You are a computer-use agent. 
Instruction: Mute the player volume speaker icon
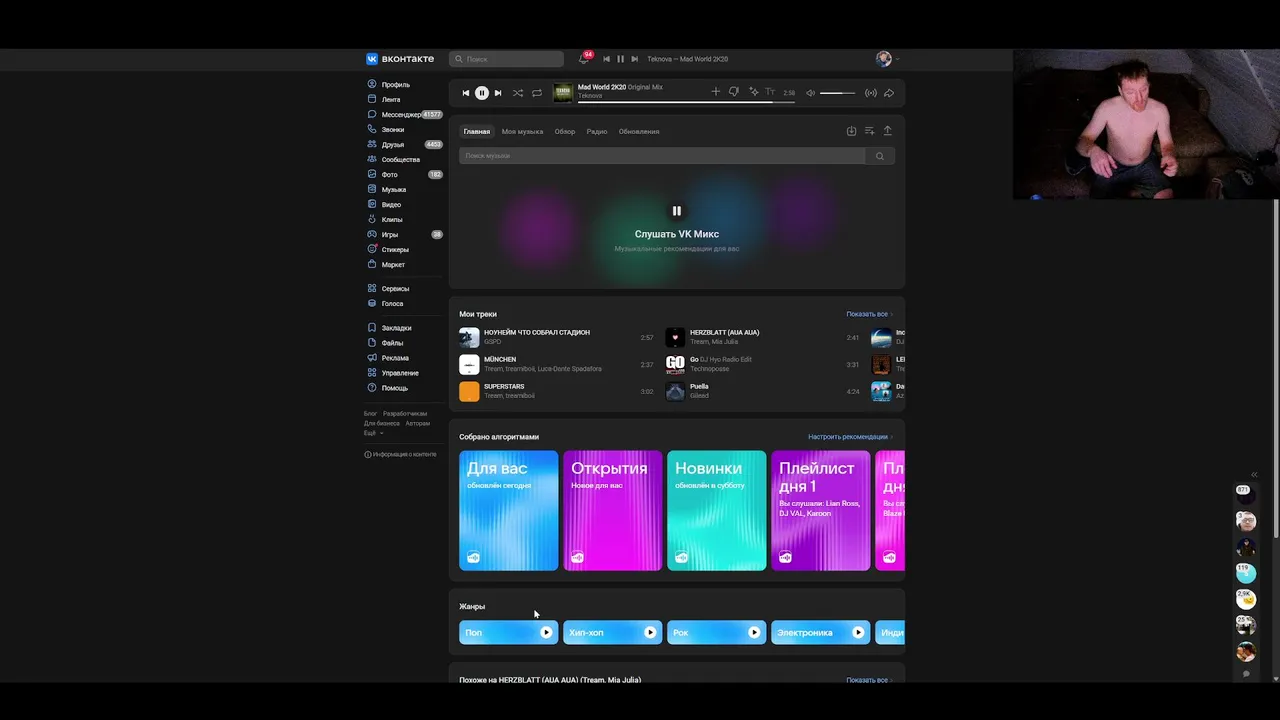(811, 93)
